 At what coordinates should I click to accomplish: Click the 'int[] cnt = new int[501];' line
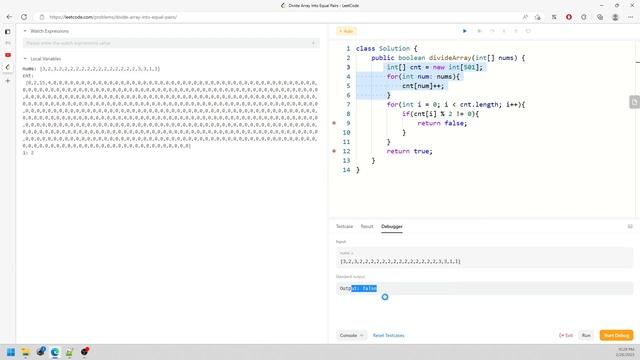coord(435,67)
